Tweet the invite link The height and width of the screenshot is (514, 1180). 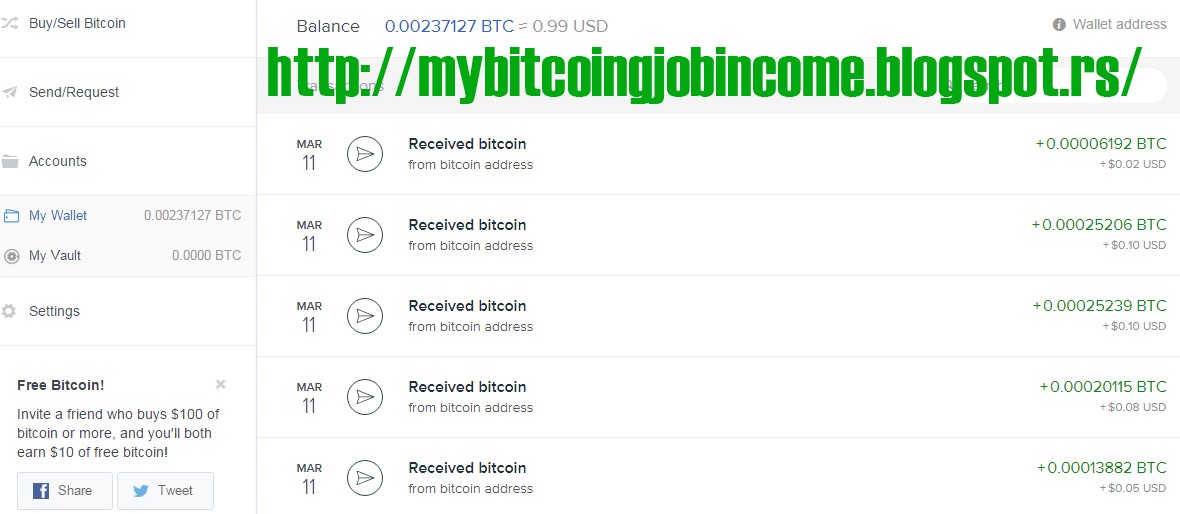point(166,491)
